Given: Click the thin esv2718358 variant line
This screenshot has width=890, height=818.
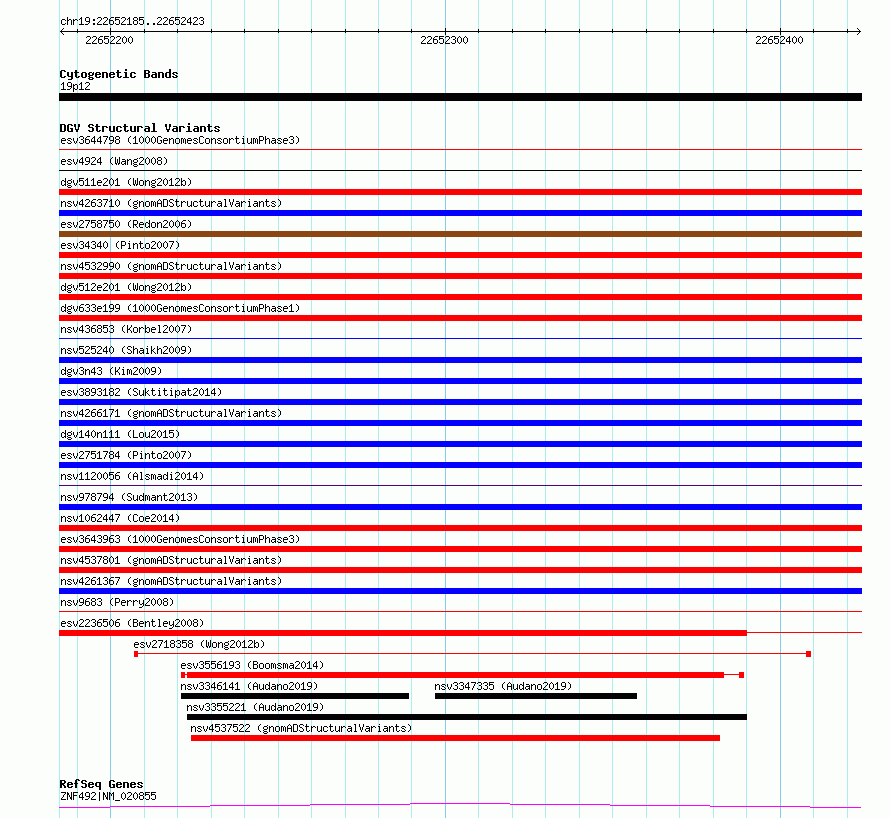Looking at the screenshot, I should (472, 654).
